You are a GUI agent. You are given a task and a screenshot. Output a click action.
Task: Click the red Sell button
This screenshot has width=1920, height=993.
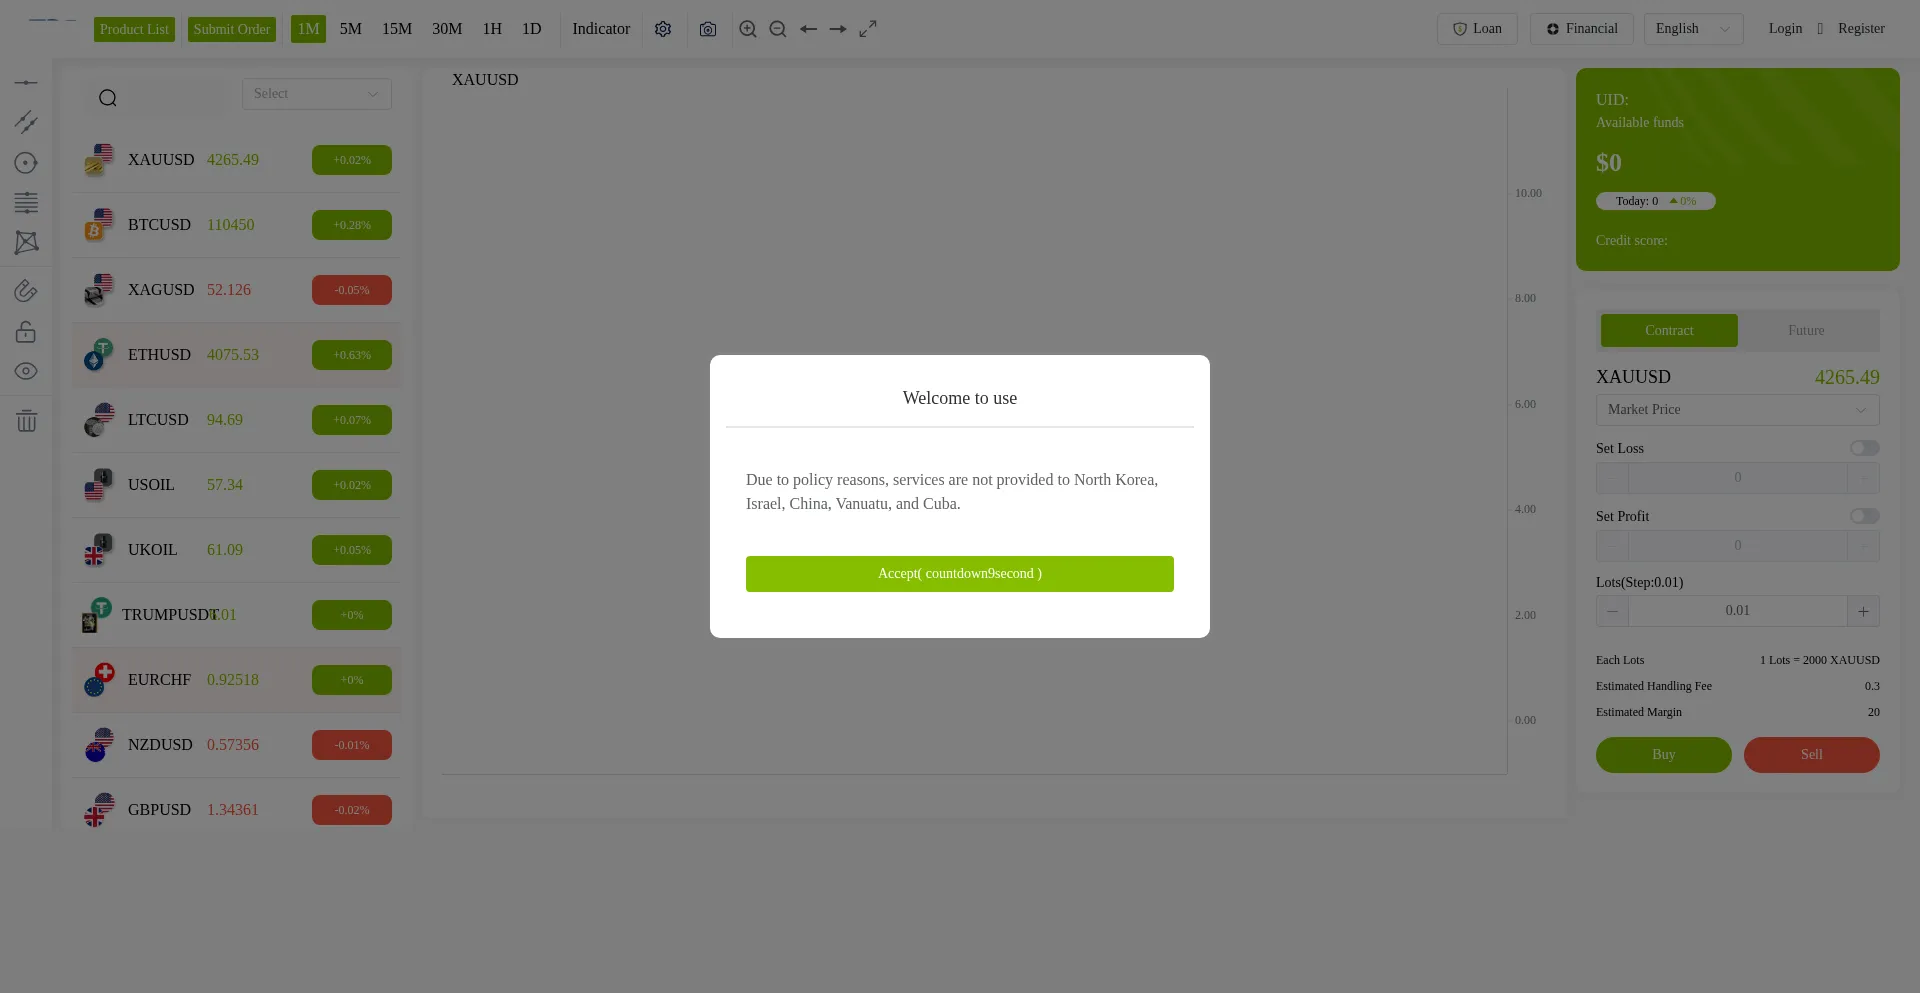pyautogui.click(x=1811, y=755)
